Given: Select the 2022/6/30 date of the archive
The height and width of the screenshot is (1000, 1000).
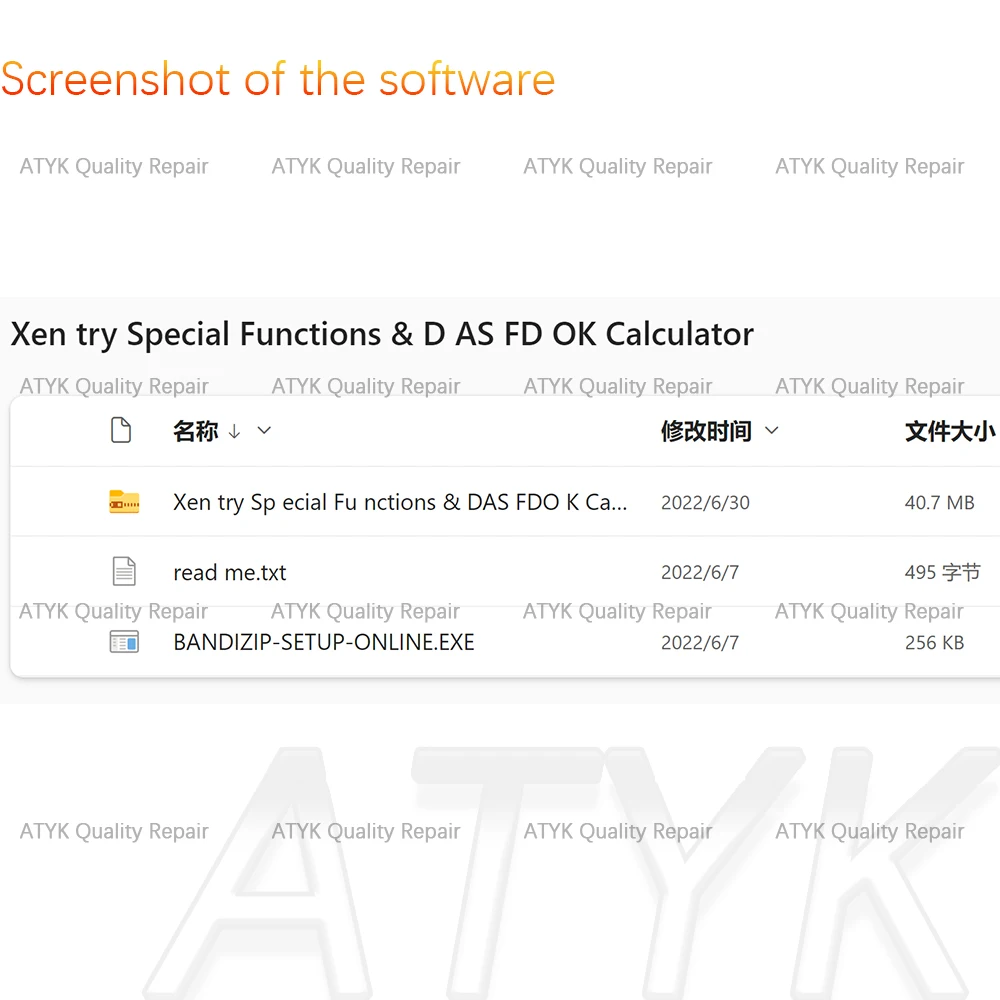Looking at the screenshot, I should point(705,503).
